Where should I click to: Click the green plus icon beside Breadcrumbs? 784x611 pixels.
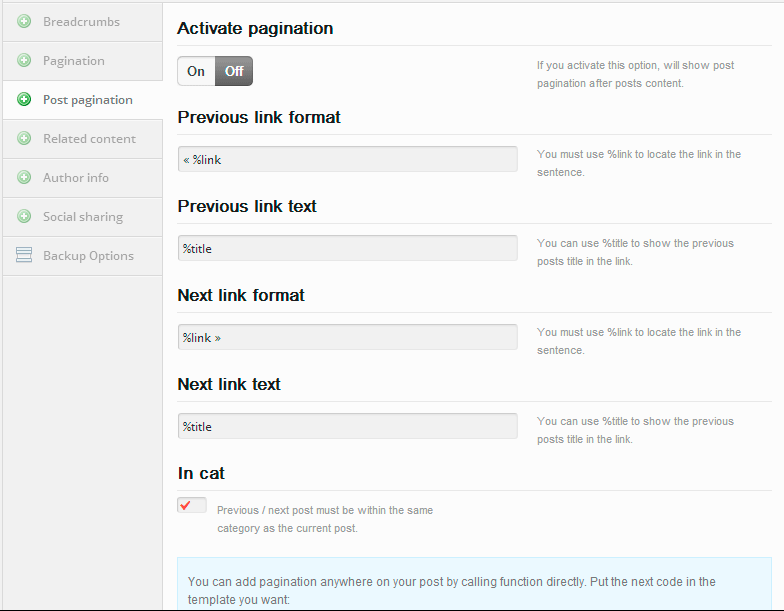(24, 22)
